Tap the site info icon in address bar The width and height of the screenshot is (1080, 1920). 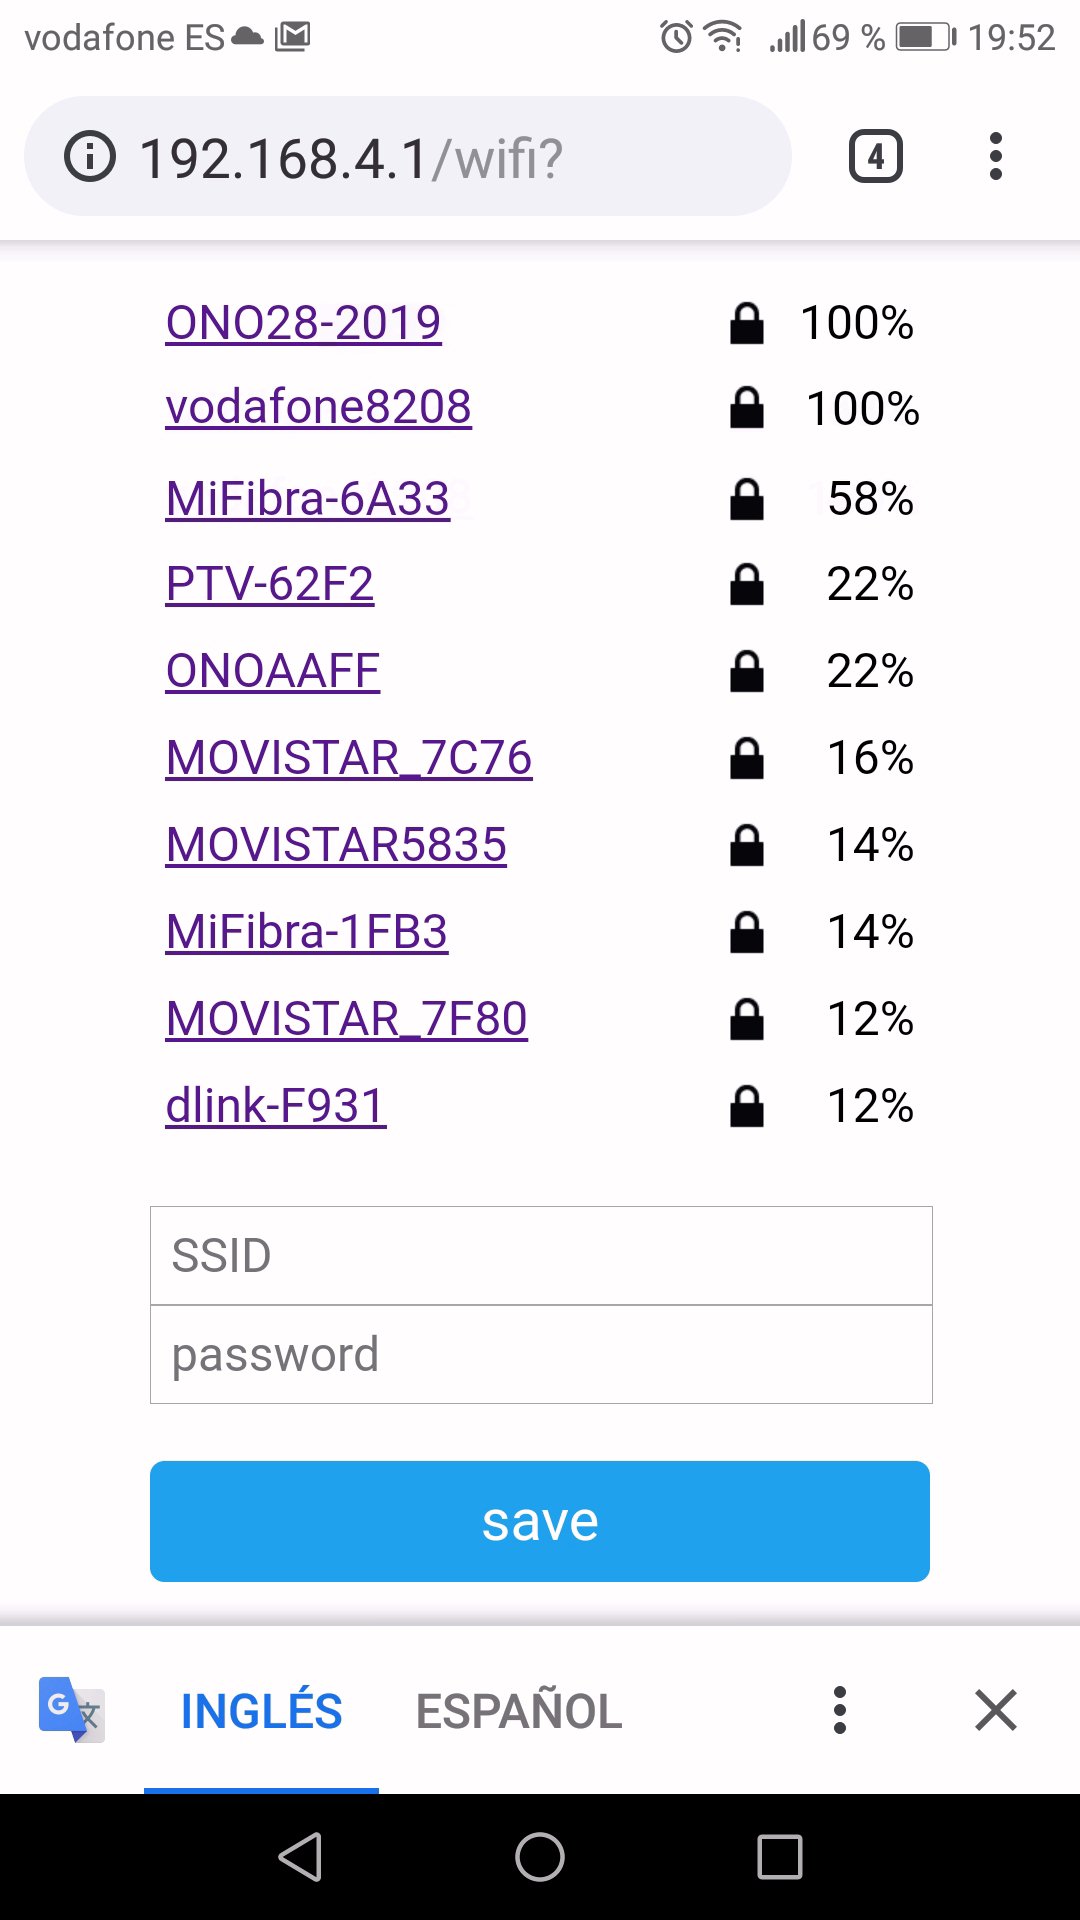click(x=90, y=157)
